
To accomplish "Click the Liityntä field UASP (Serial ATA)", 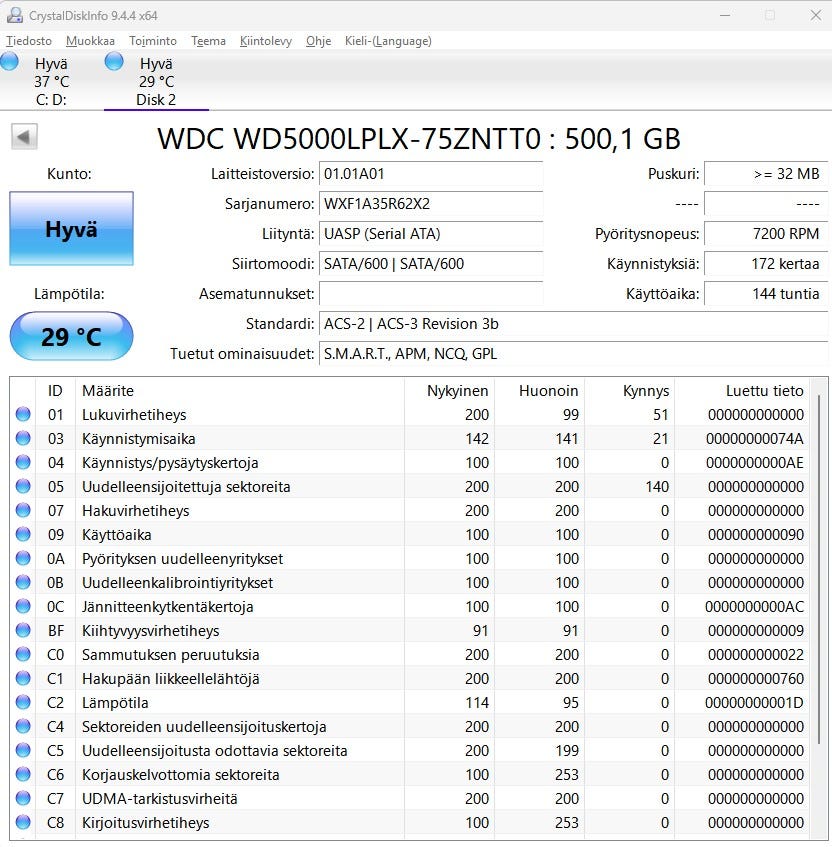I will pos(431,234).
